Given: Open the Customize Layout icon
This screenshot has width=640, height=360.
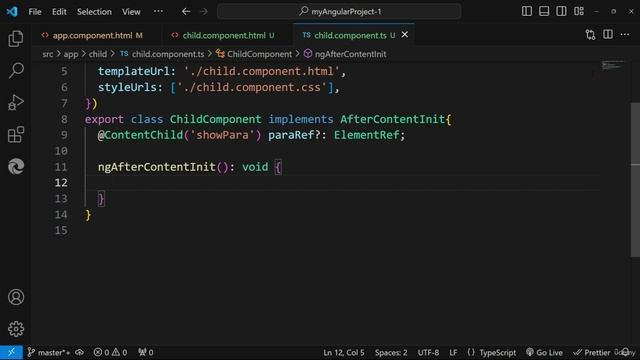Looking at the screenshot, I should click(x=578, y=11).
